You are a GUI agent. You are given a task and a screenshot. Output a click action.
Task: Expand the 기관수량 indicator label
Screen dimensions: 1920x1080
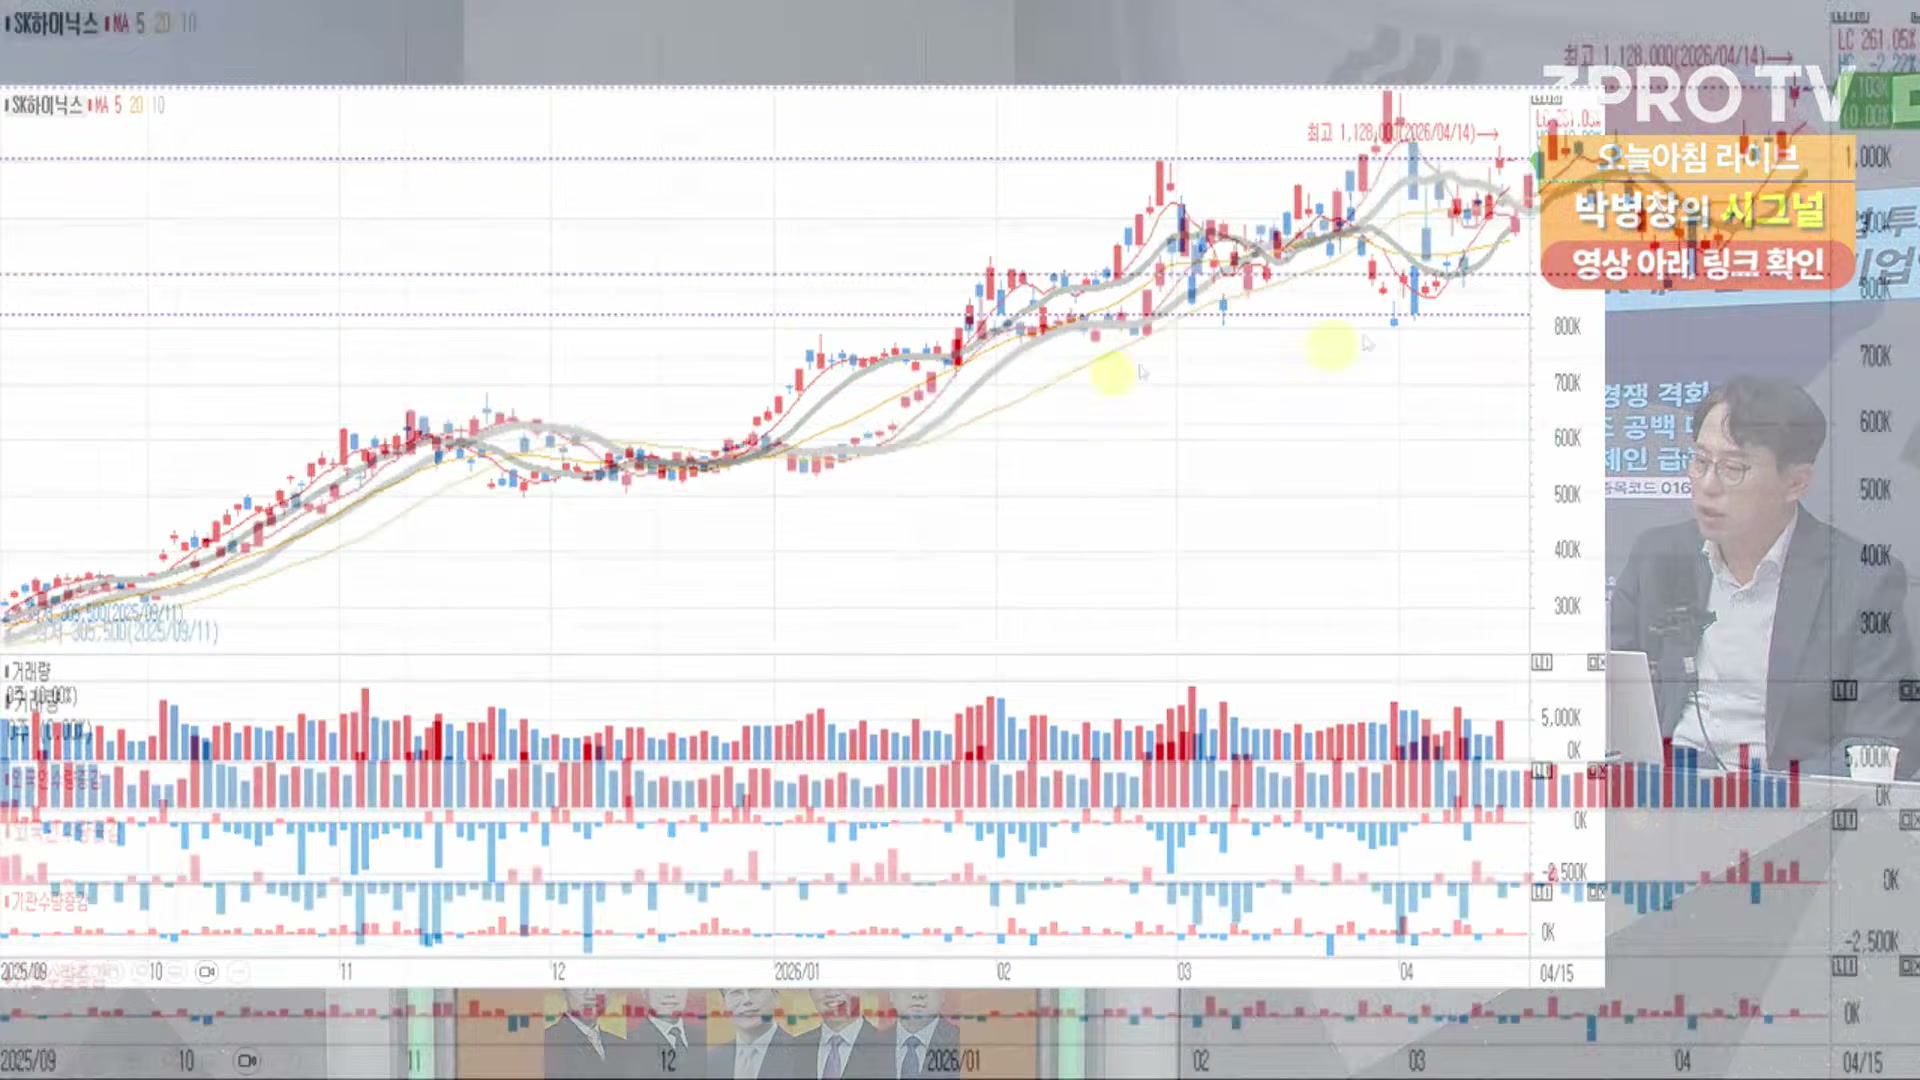[x=50, y=903]
